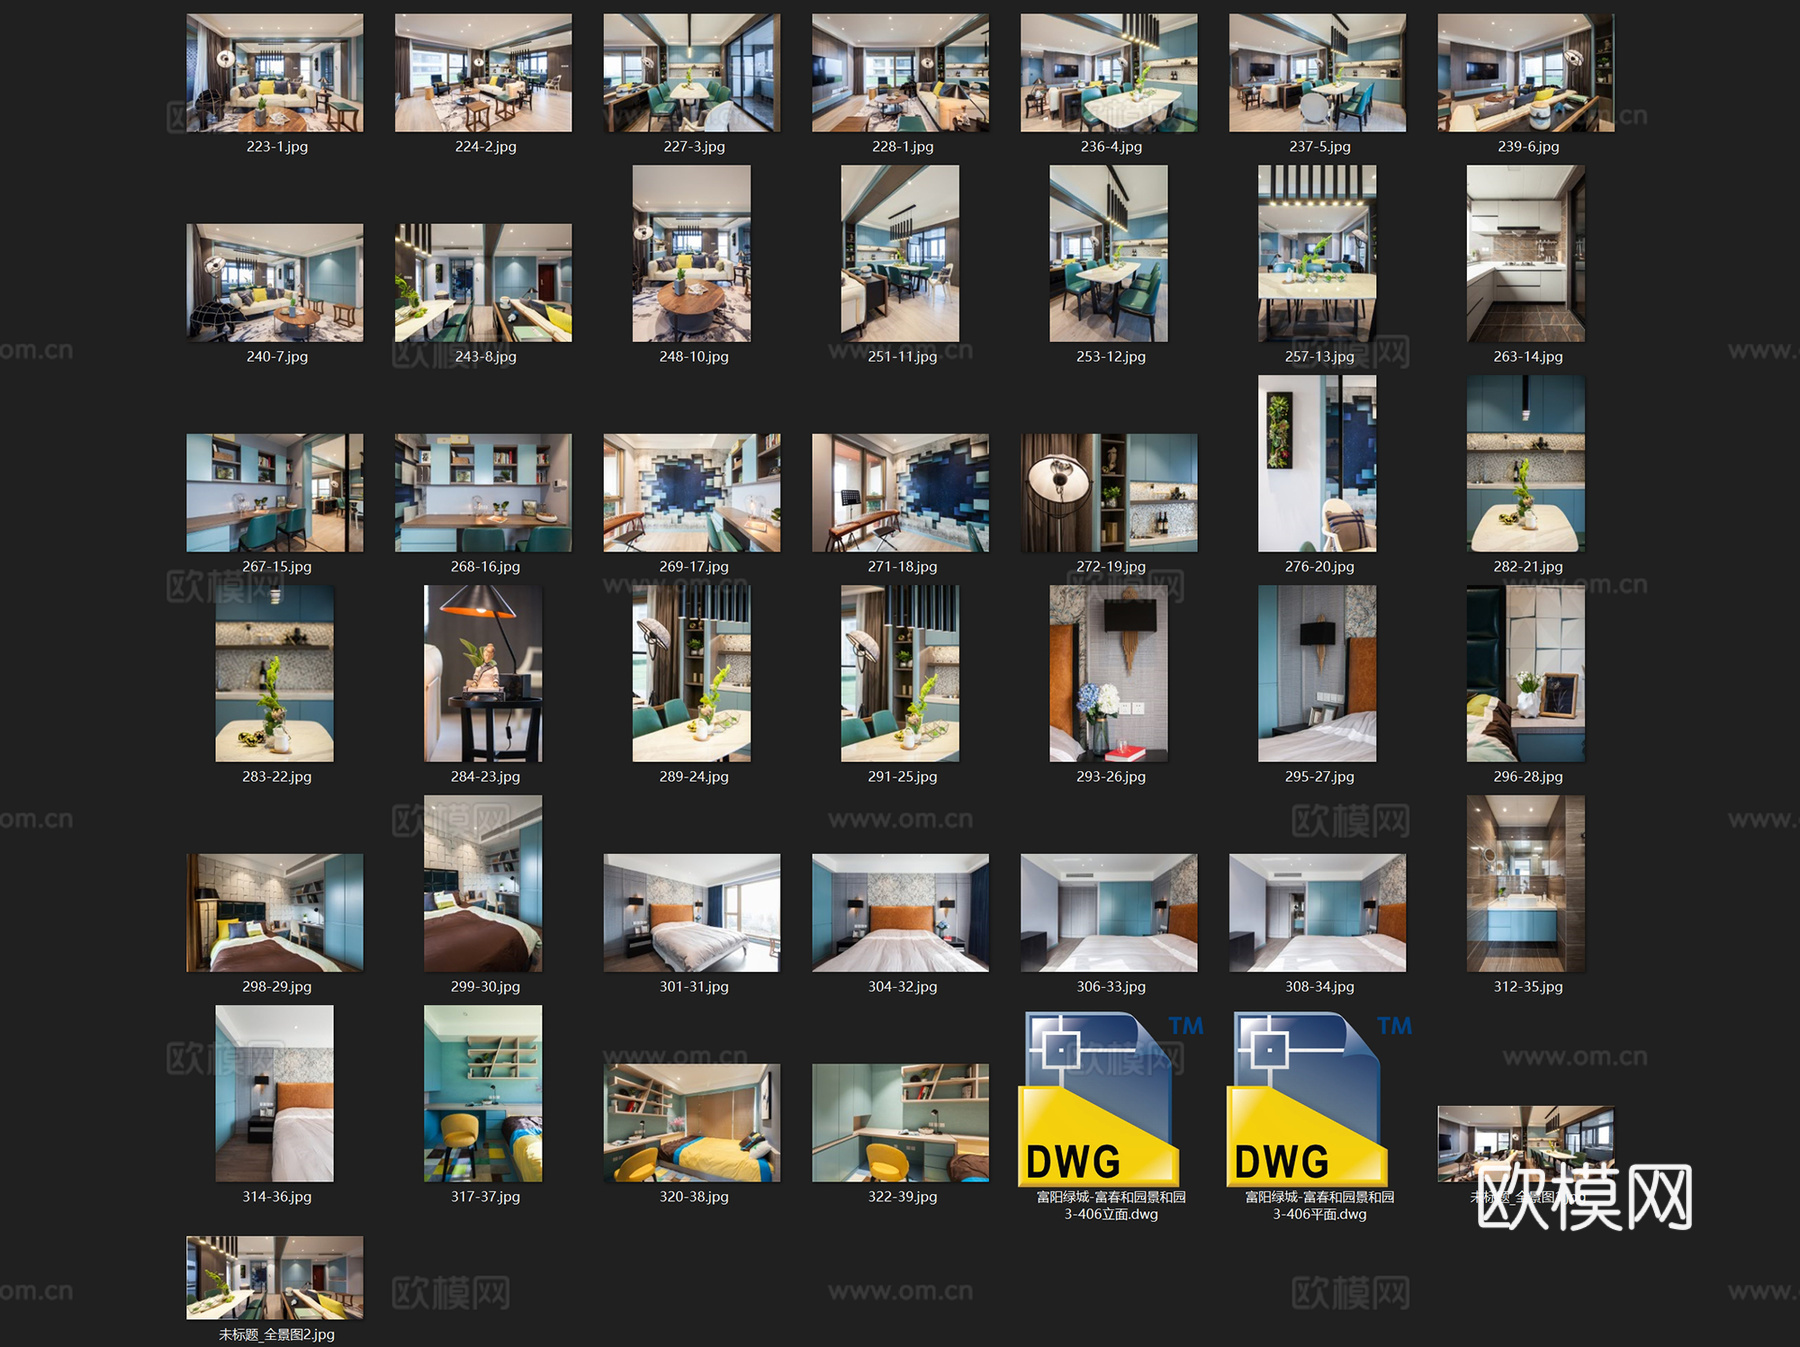This screenshot has height=1347, width=1800.
Task: Select the 267-15.jpg study thumbnail
Action: [x=275, y=493]
